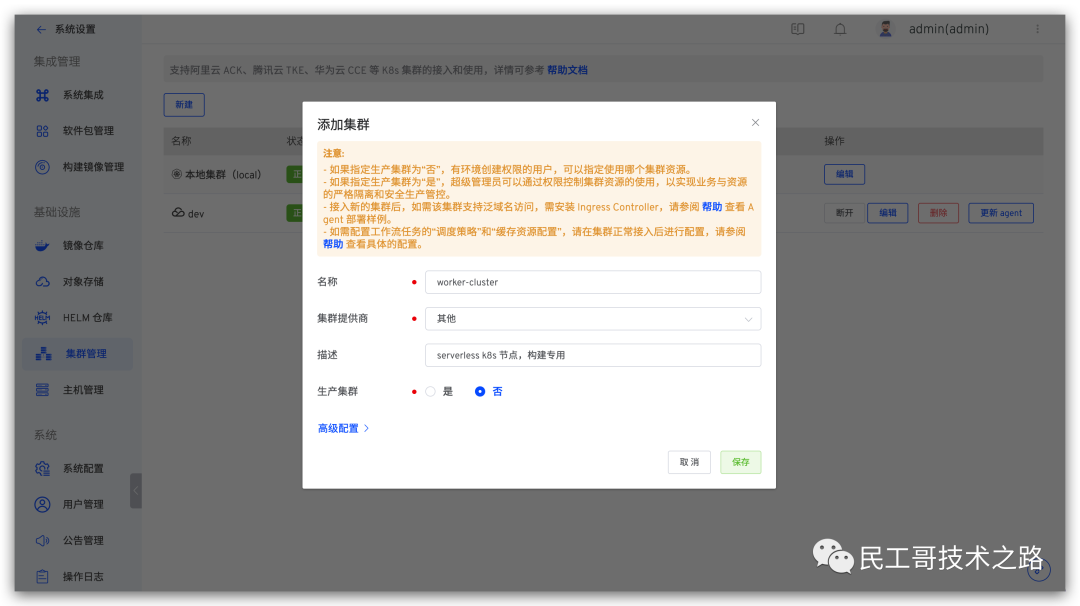Select 否 for 生产集群

[480, 392]
